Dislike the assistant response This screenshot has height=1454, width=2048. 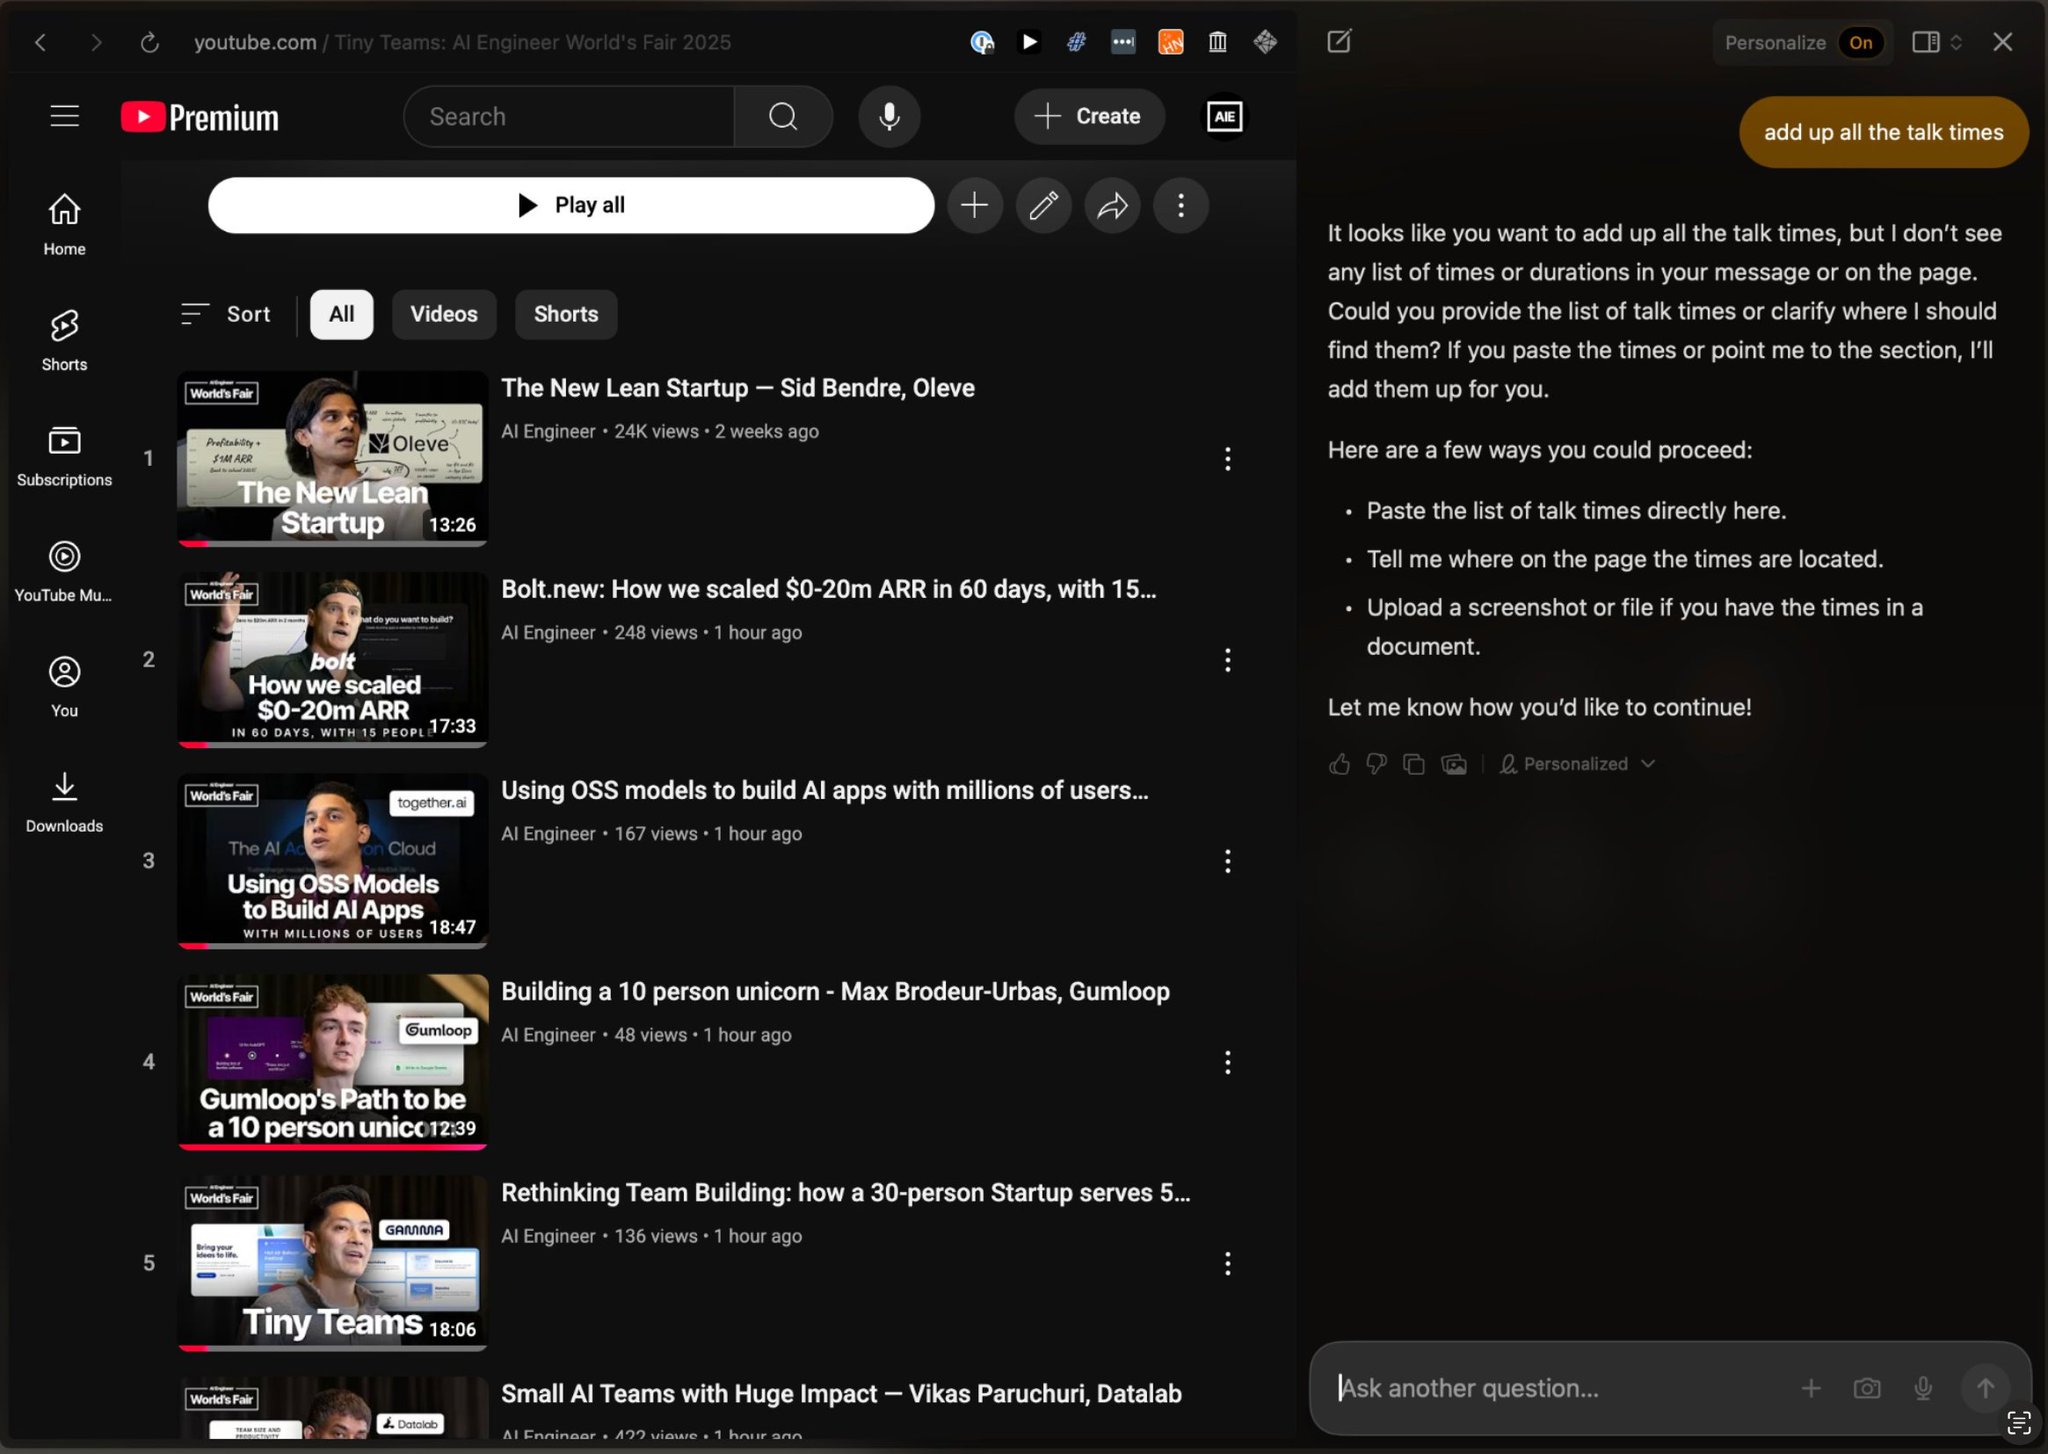(1377, 764)
